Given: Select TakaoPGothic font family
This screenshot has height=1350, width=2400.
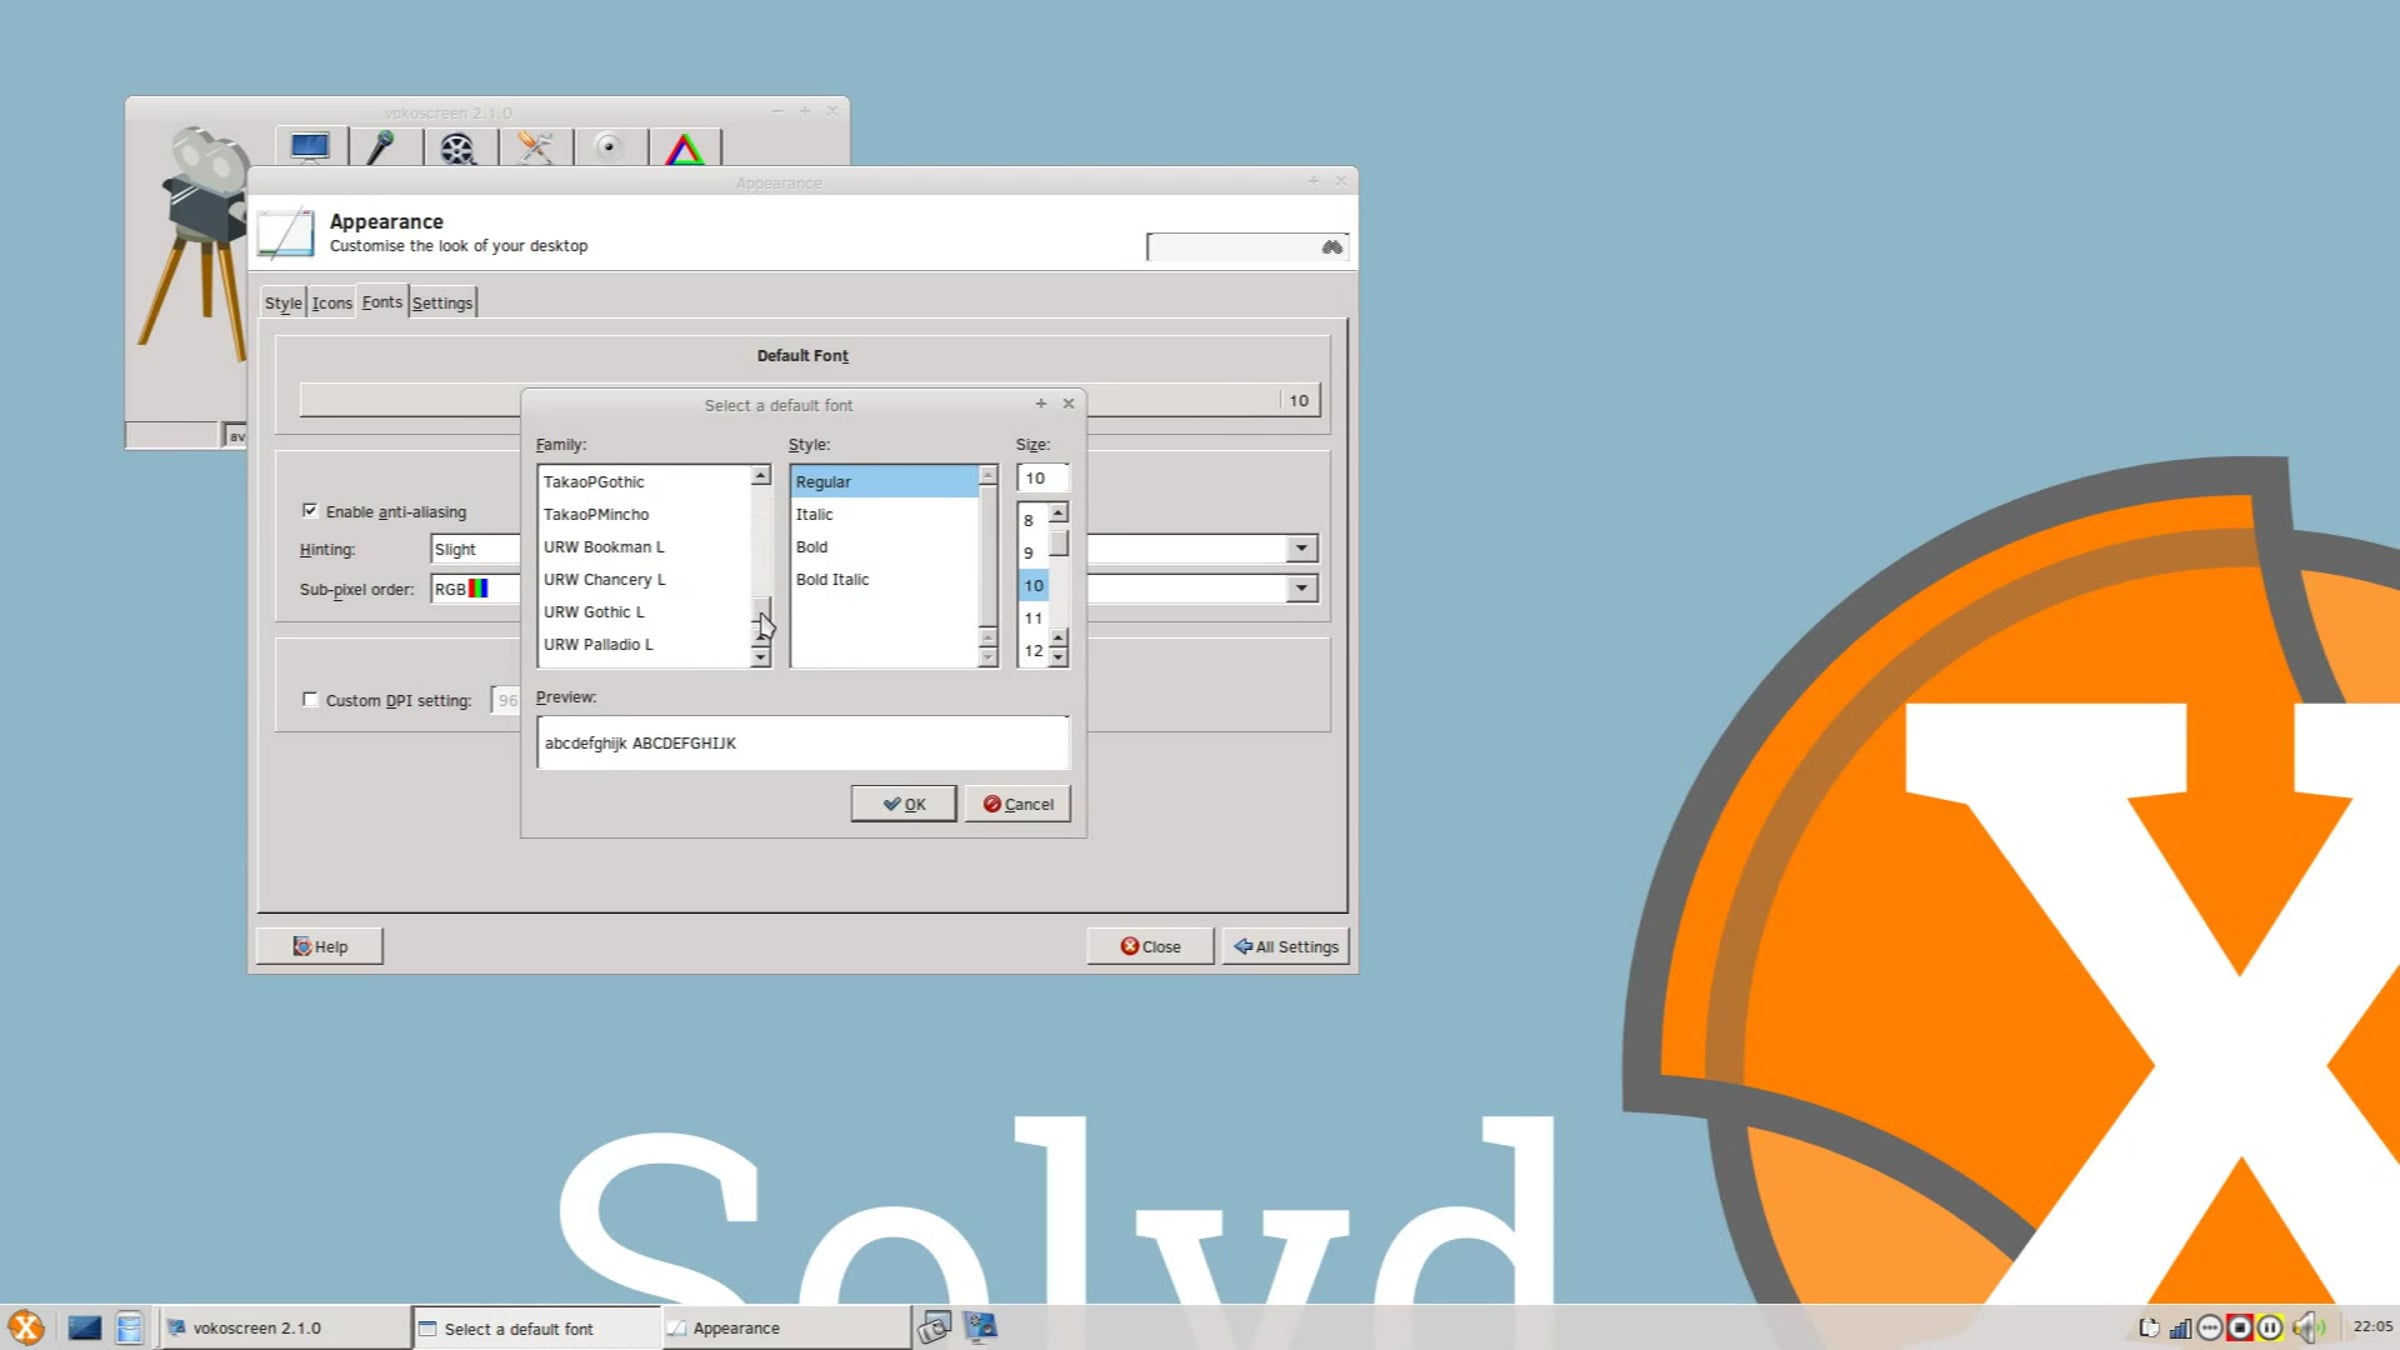Looking at the screenshot, I should tap(645, 482).
